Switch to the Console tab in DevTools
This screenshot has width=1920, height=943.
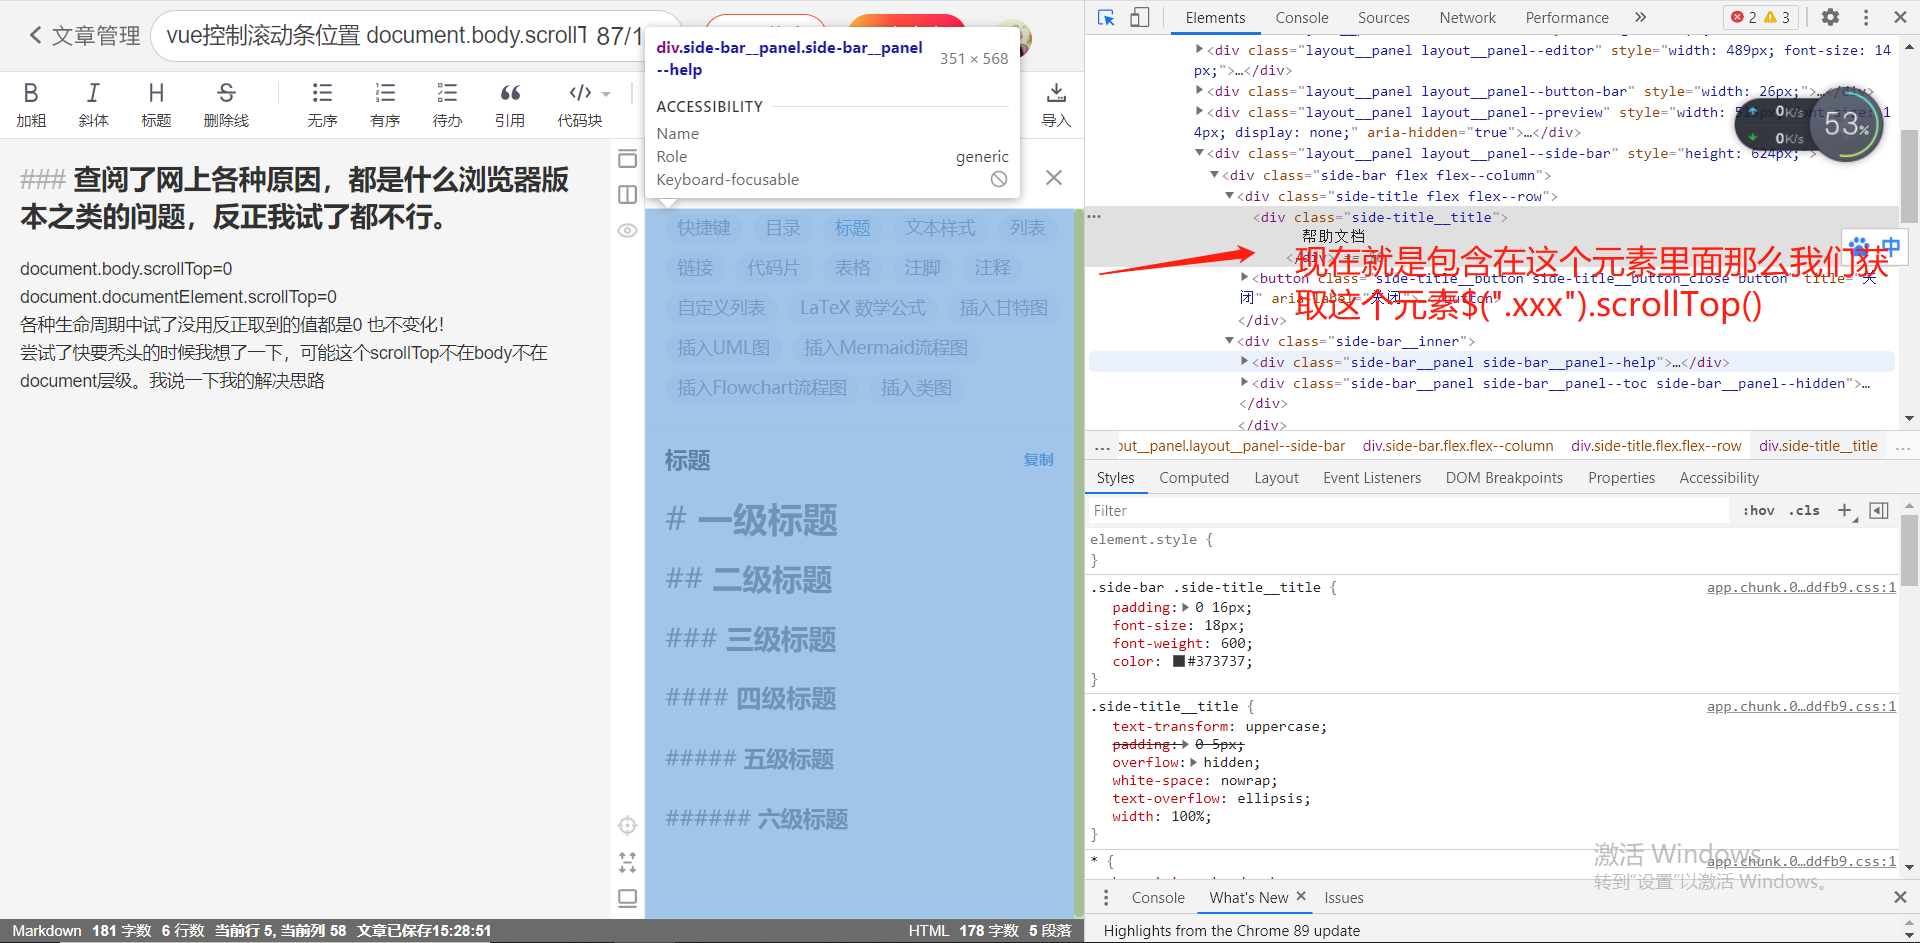pyautogui.click(x=1301, y=17)
